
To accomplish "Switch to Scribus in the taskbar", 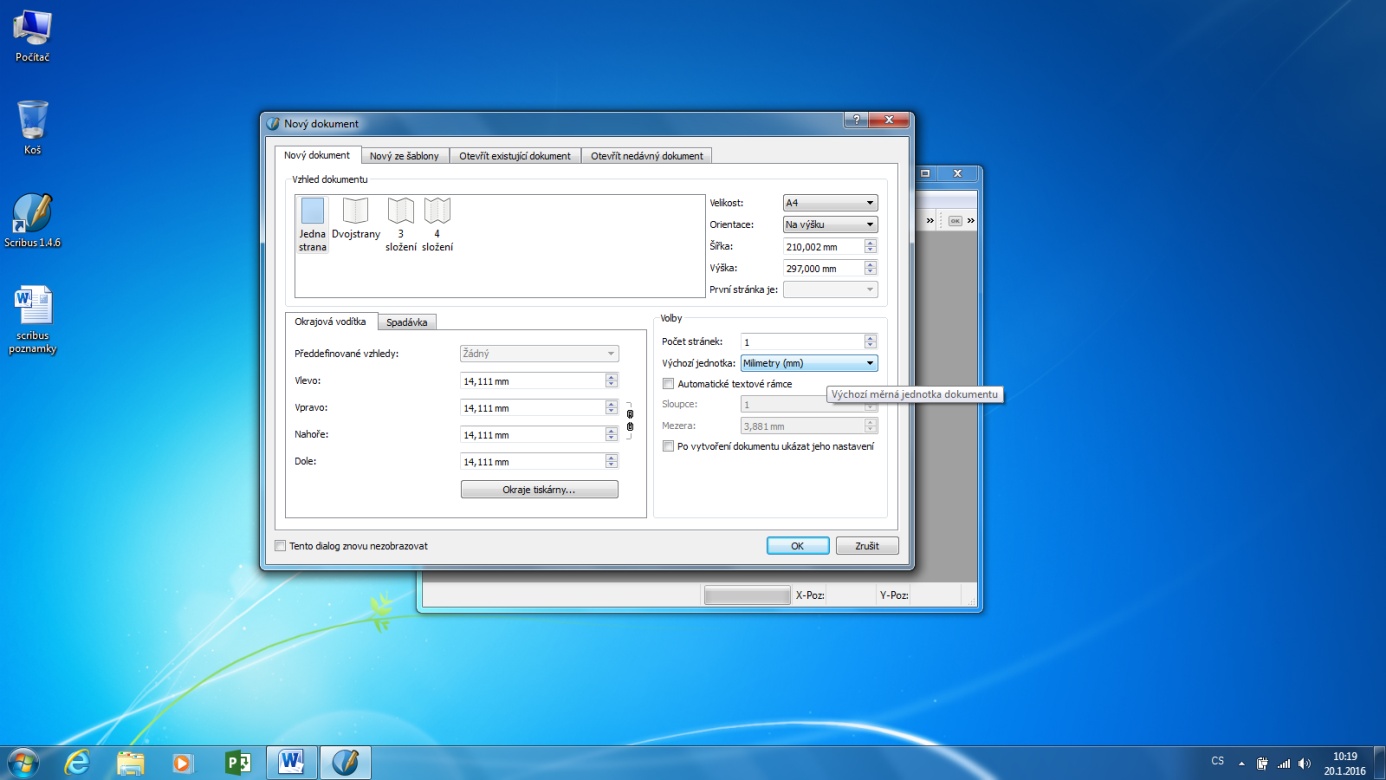I will coord(345,762).
